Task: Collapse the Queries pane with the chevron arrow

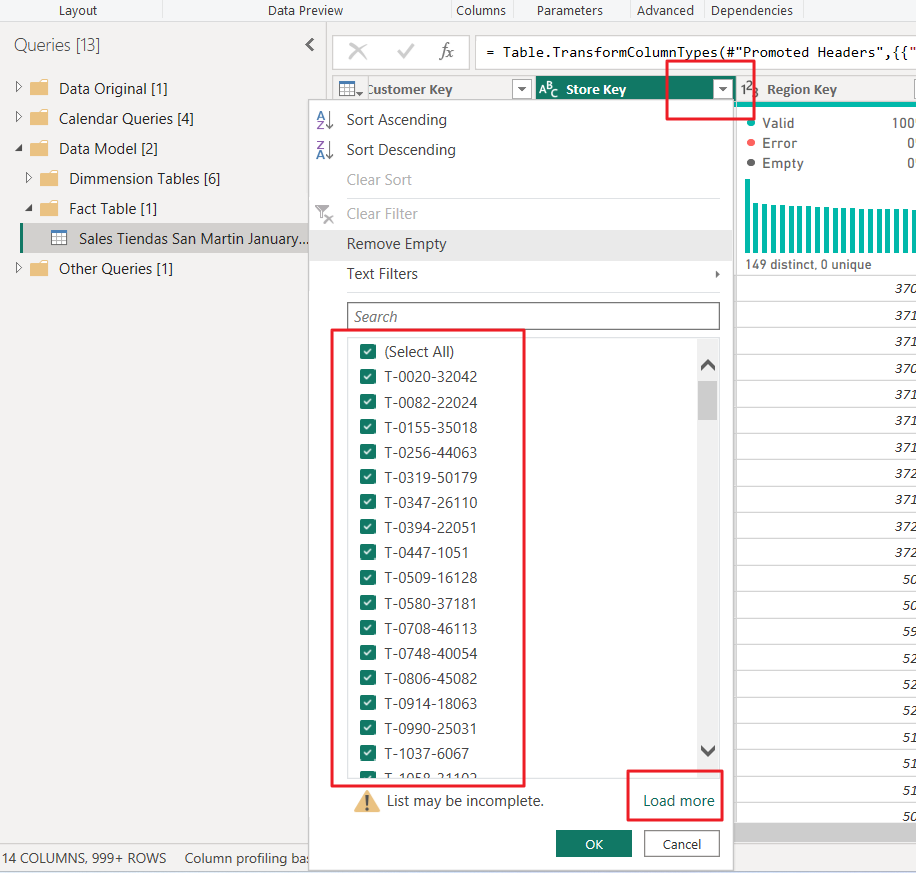Action: pyautogui.click(x=310, y=45)
